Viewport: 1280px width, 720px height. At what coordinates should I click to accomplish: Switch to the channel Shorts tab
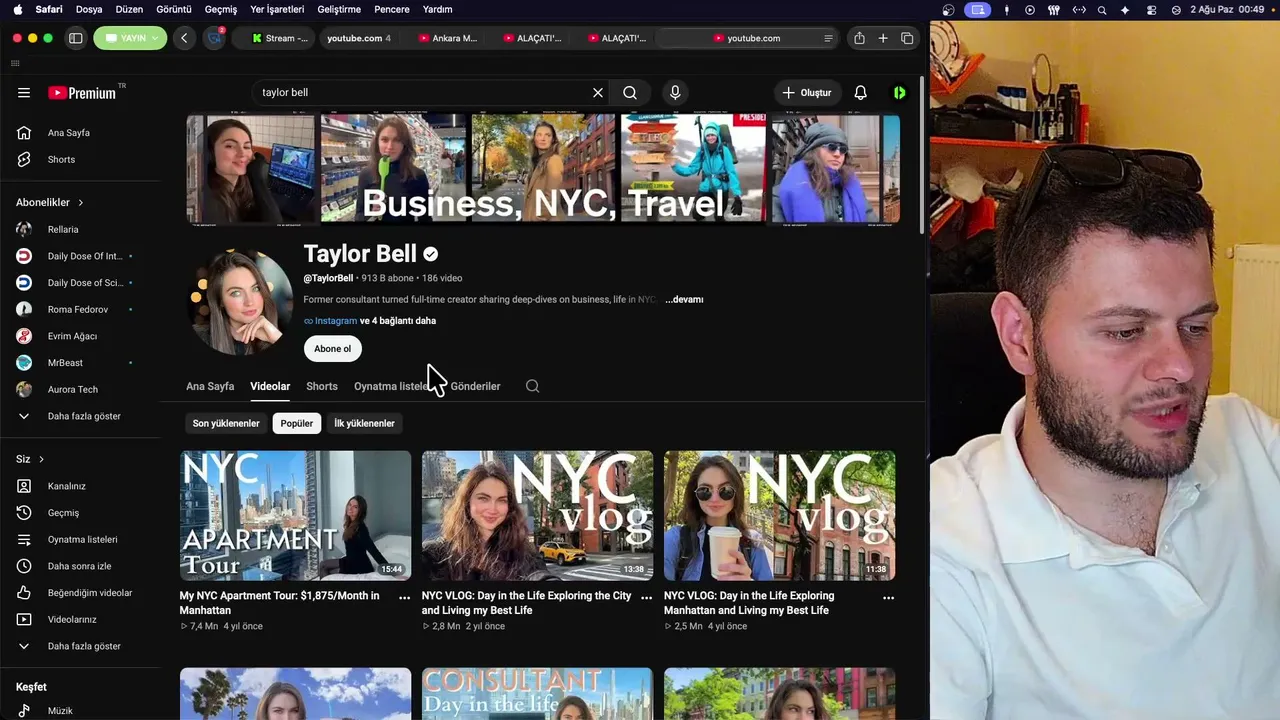pos(322,386)
